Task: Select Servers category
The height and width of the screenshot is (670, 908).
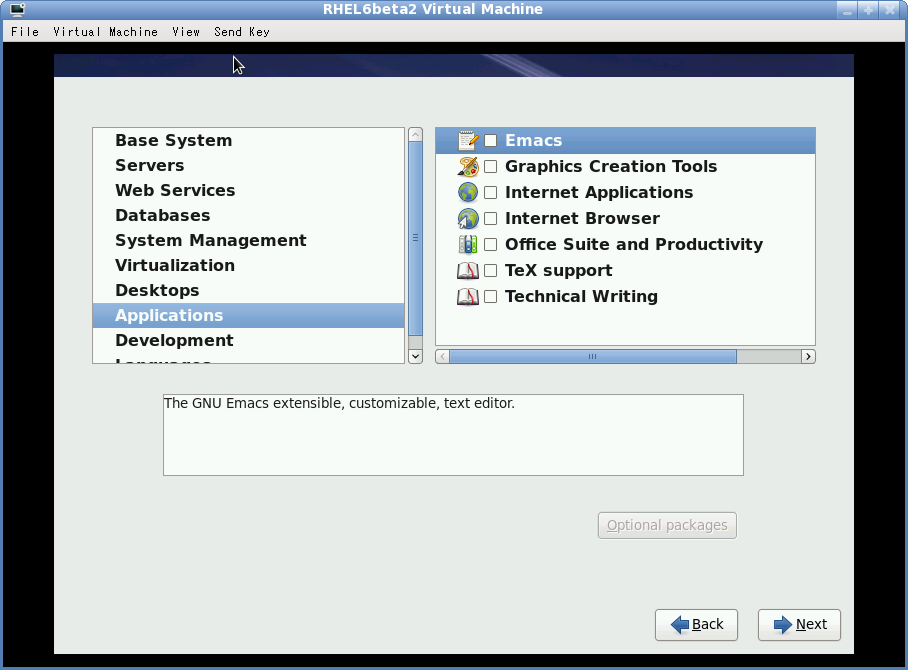Action: (248, 166)
